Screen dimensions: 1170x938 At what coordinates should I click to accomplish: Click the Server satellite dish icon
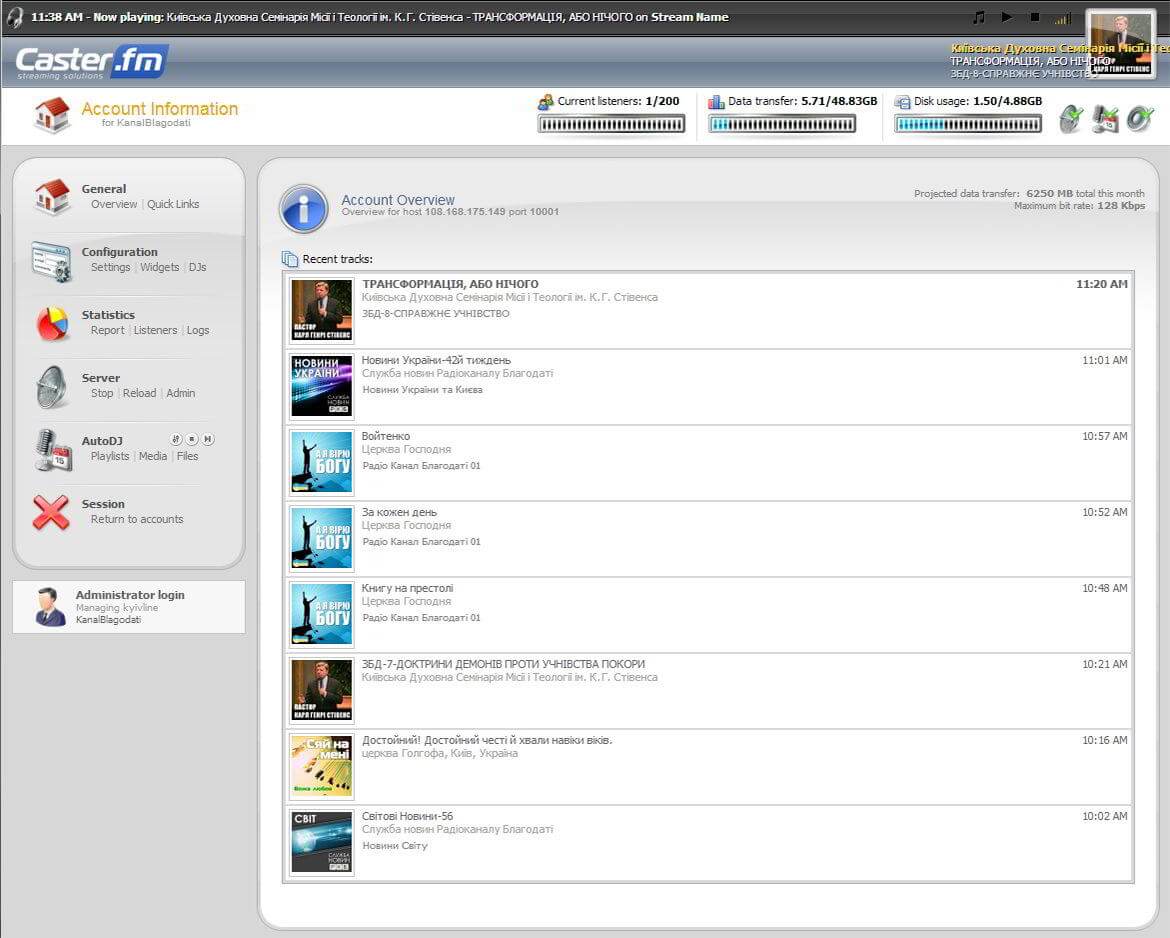pos(52,386)
